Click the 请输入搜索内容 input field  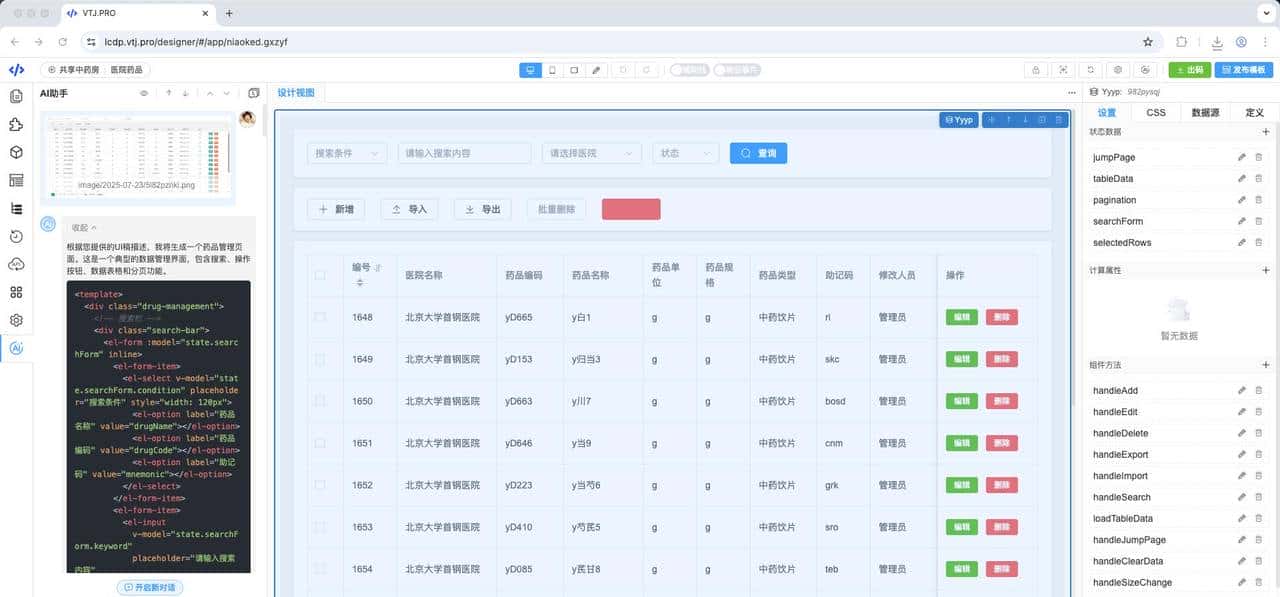[x=464, y=153]
